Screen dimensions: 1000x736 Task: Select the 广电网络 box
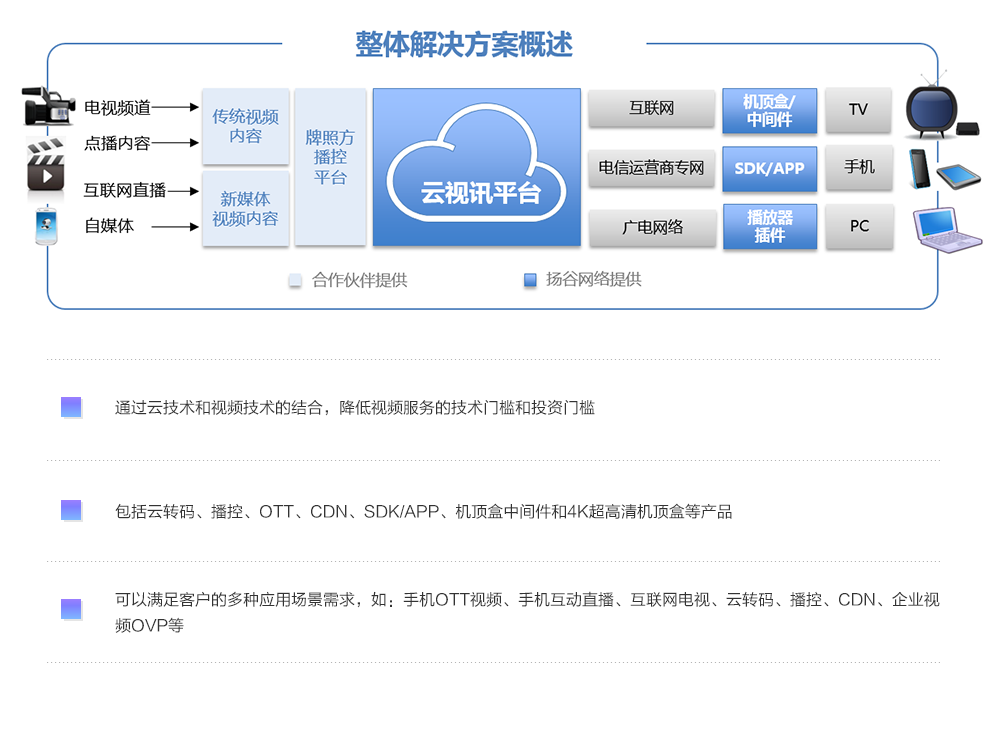coord(651,227)
